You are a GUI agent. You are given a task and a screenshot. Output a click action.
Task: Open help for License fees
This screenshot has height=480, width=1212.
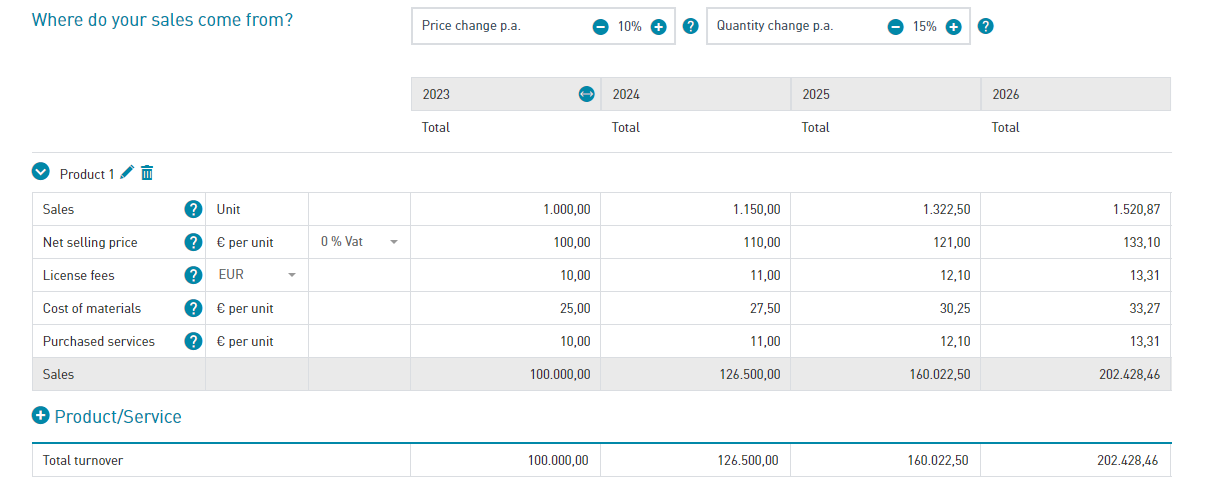[x=193, y=275]
